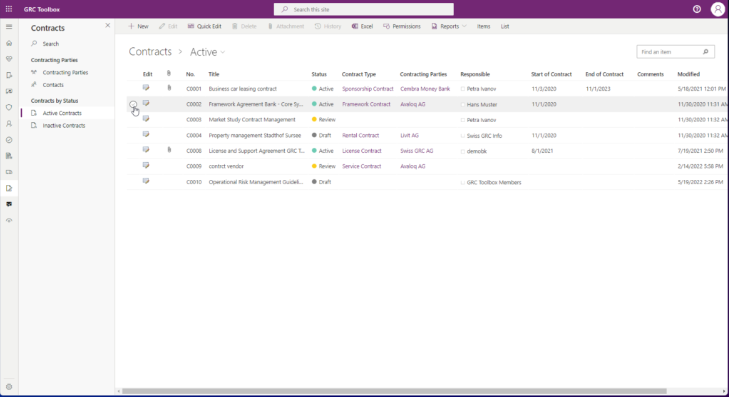Click the edit icon for contract C0001
729x397 pixels.
click(146, 88)
